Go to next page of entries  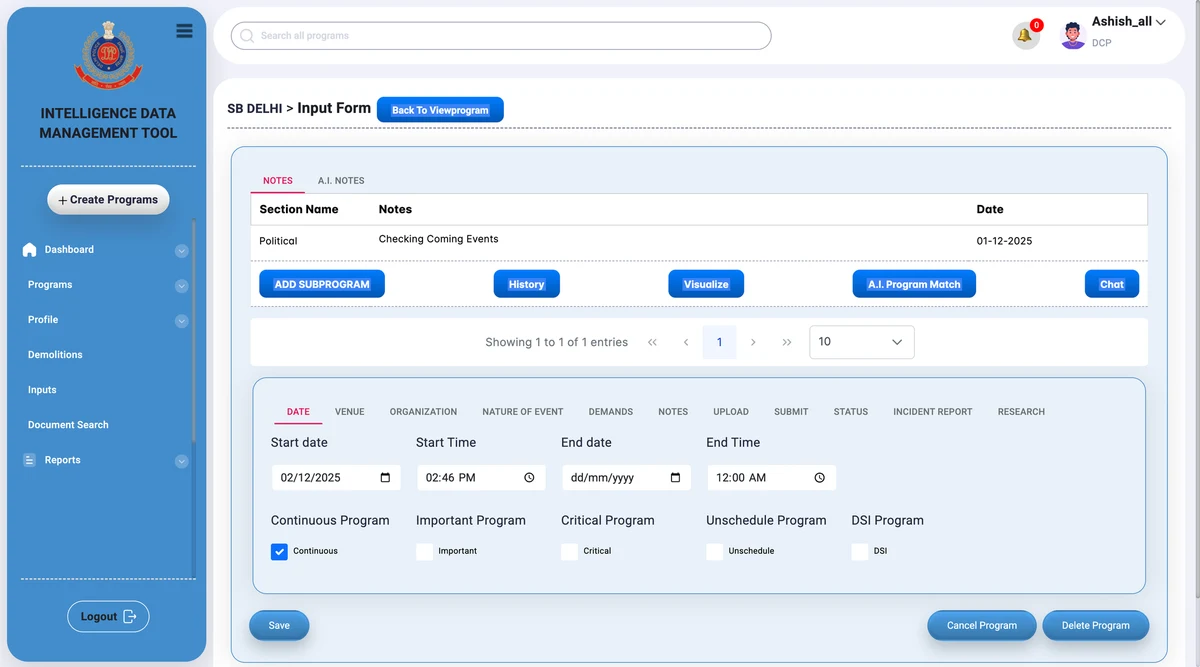753,342
